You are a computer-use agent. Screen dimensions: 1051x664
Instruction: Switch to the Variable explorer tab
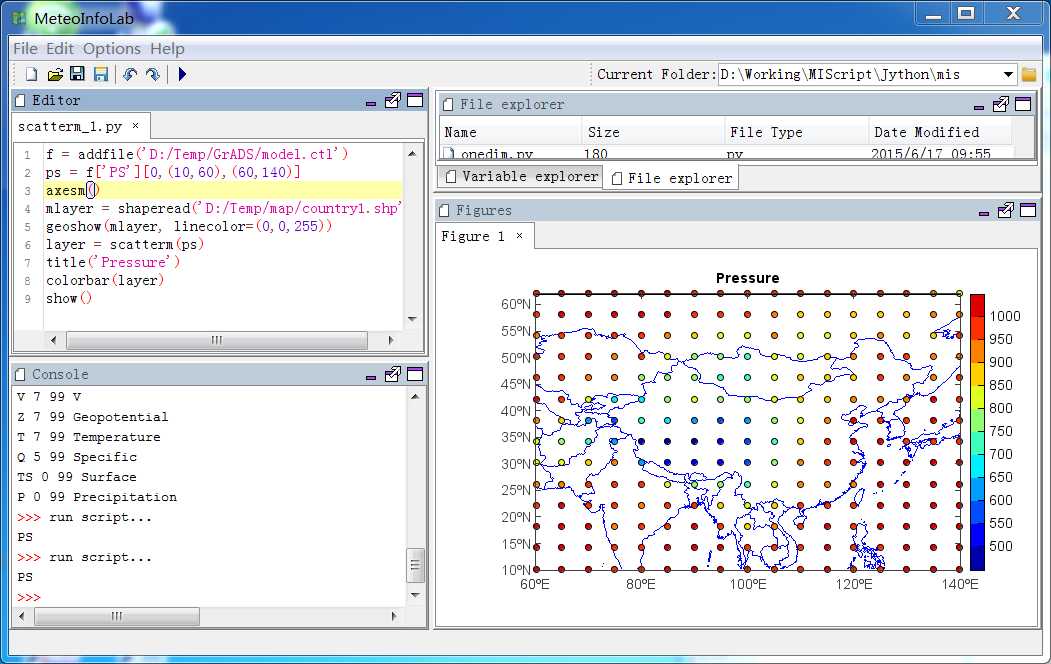pos(521,176)
